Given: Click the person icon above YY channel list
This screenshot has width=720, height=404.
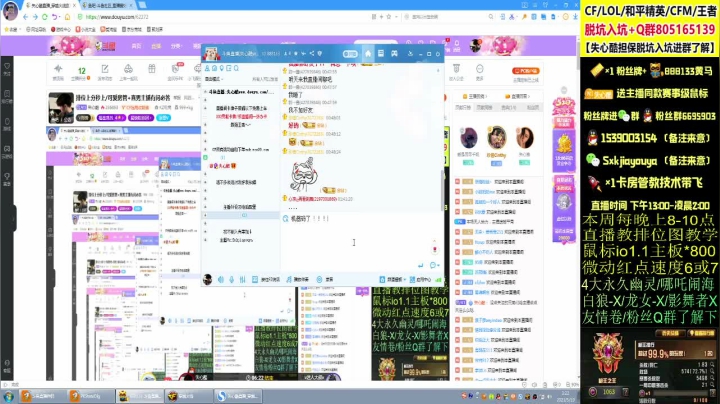Looking at the screenshot, I should (x=207, y=68).
